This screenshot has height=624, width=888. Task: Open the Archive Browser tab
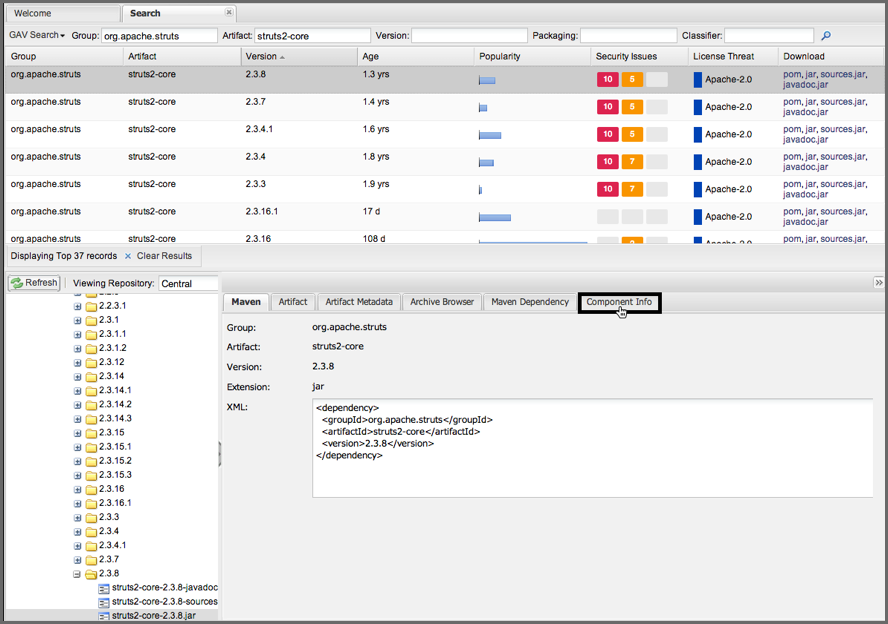442,302
